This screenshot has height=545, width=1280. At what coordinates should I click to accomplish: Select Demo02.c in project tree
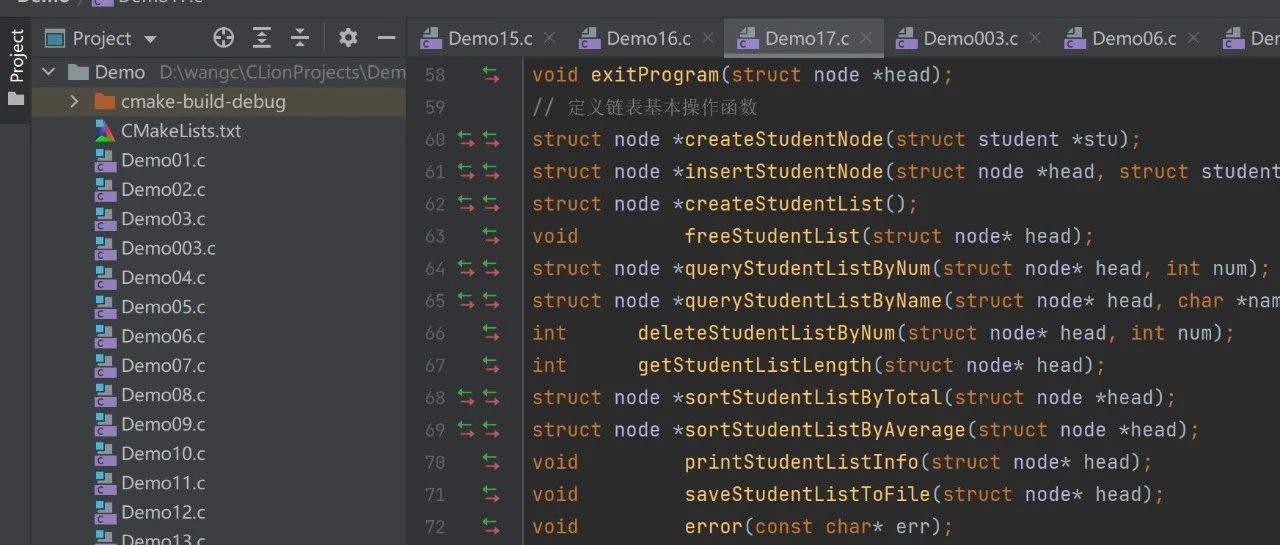pos(163,189)
